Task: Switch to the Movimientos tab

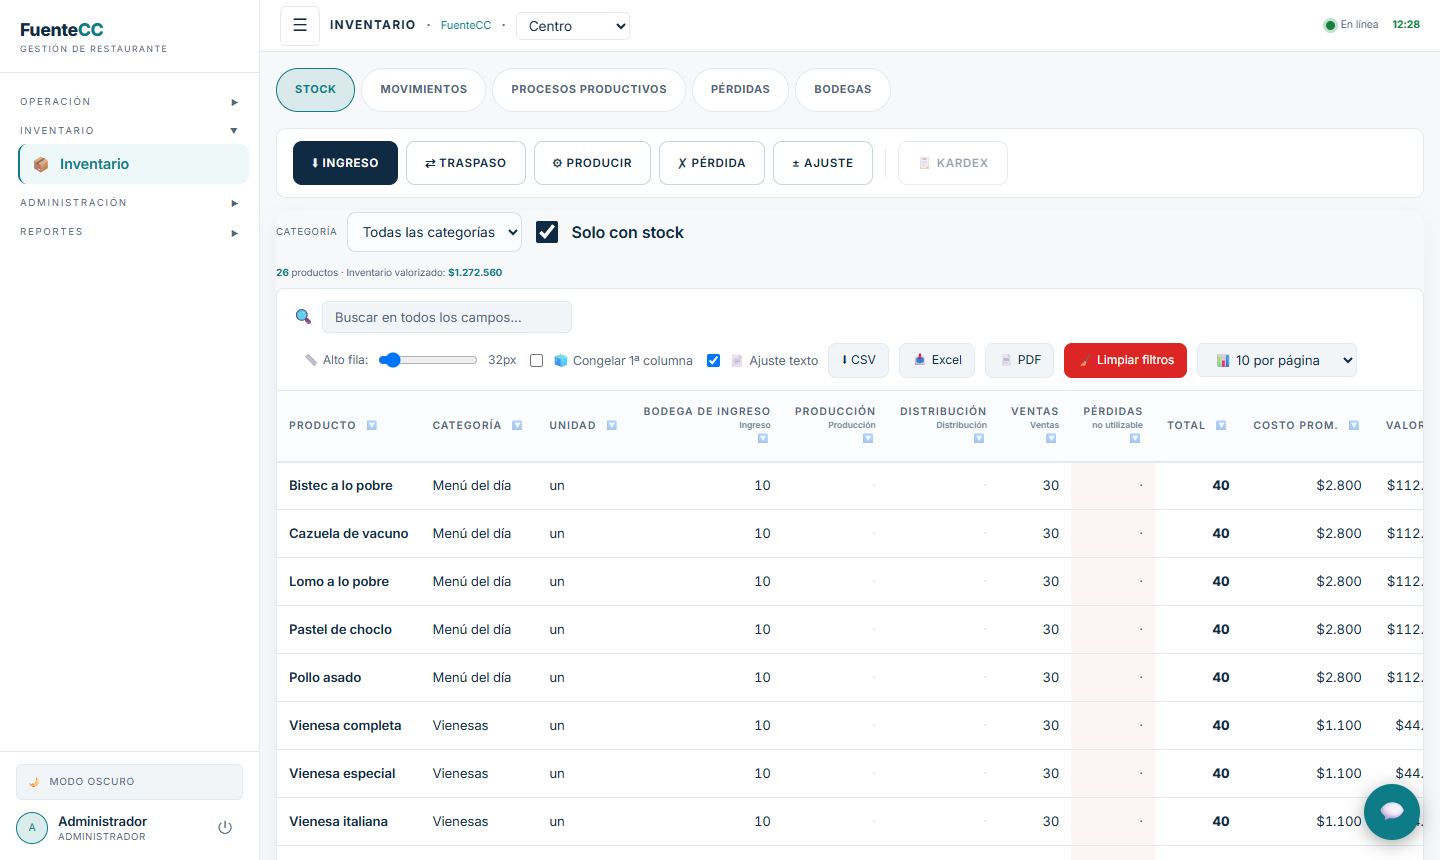Action: pos(424,90)
